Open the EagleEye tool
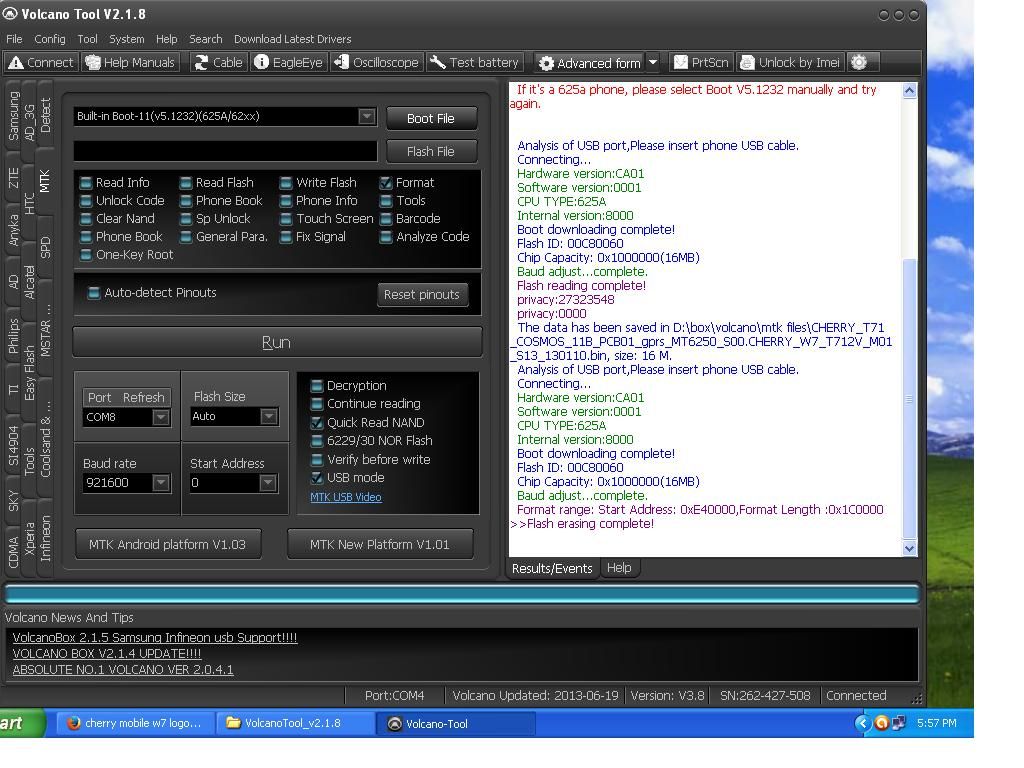 tap(288, 62)
